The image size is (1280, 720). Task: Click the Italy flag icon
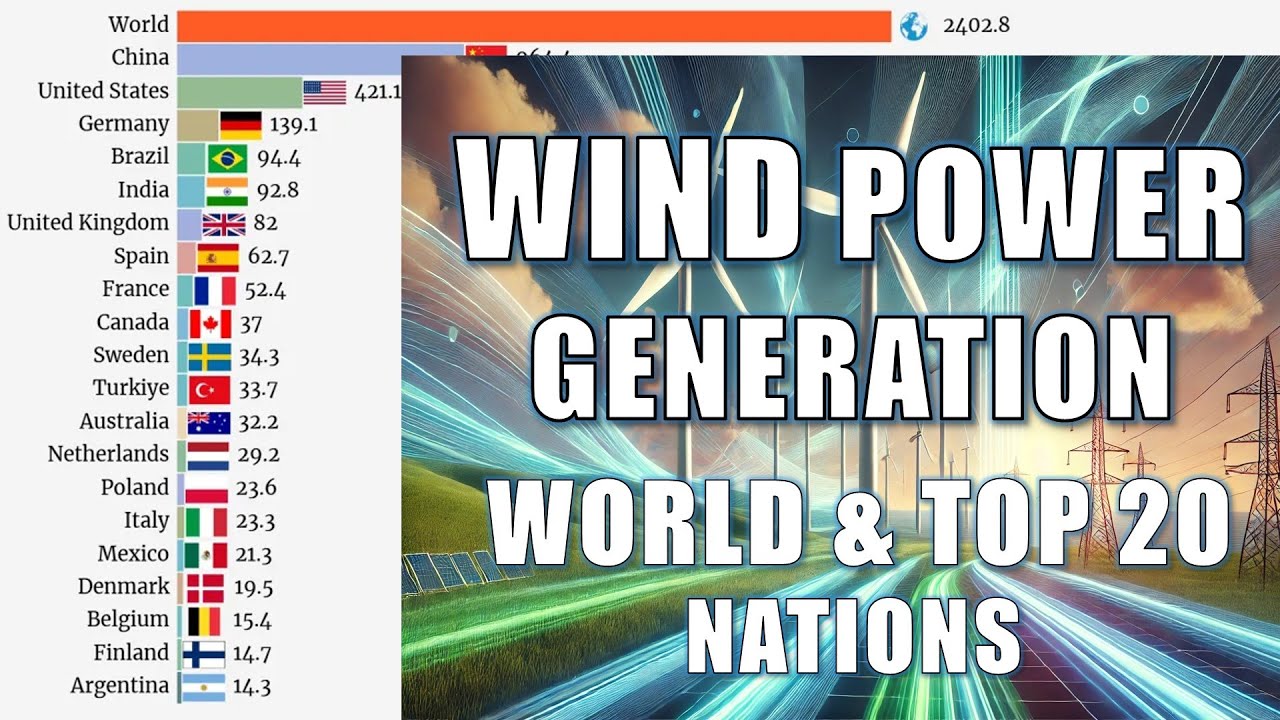pos(205,521)
